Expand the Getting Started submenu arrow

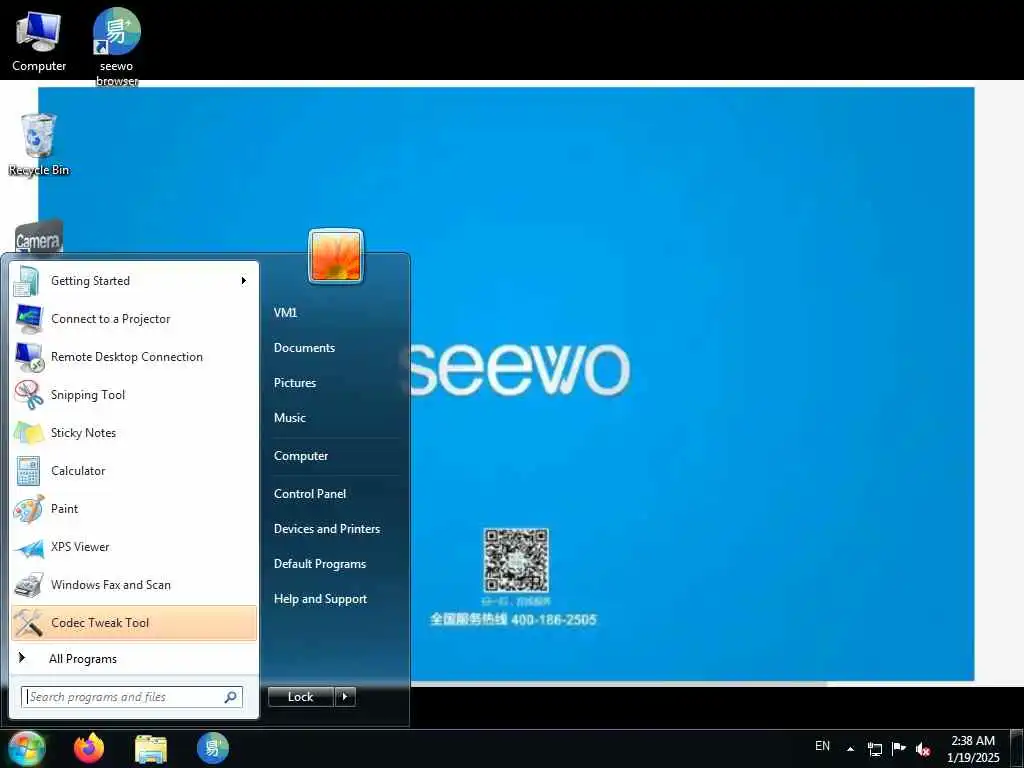tap(244, 281)
